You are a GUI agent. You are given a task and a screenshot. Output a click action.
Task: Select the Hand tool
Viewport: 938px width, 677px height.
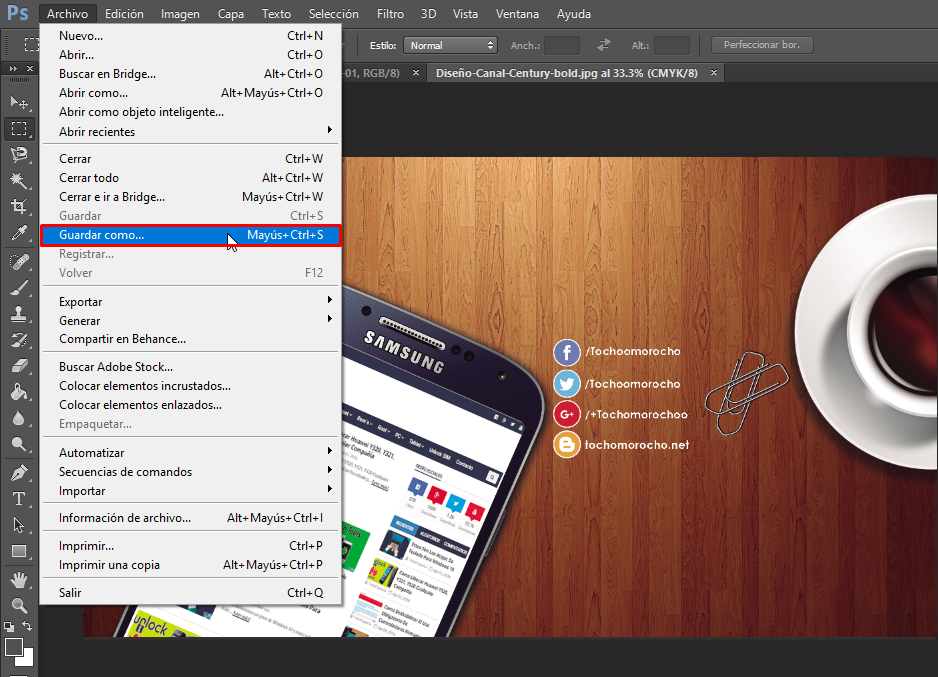tap(19, 580)
